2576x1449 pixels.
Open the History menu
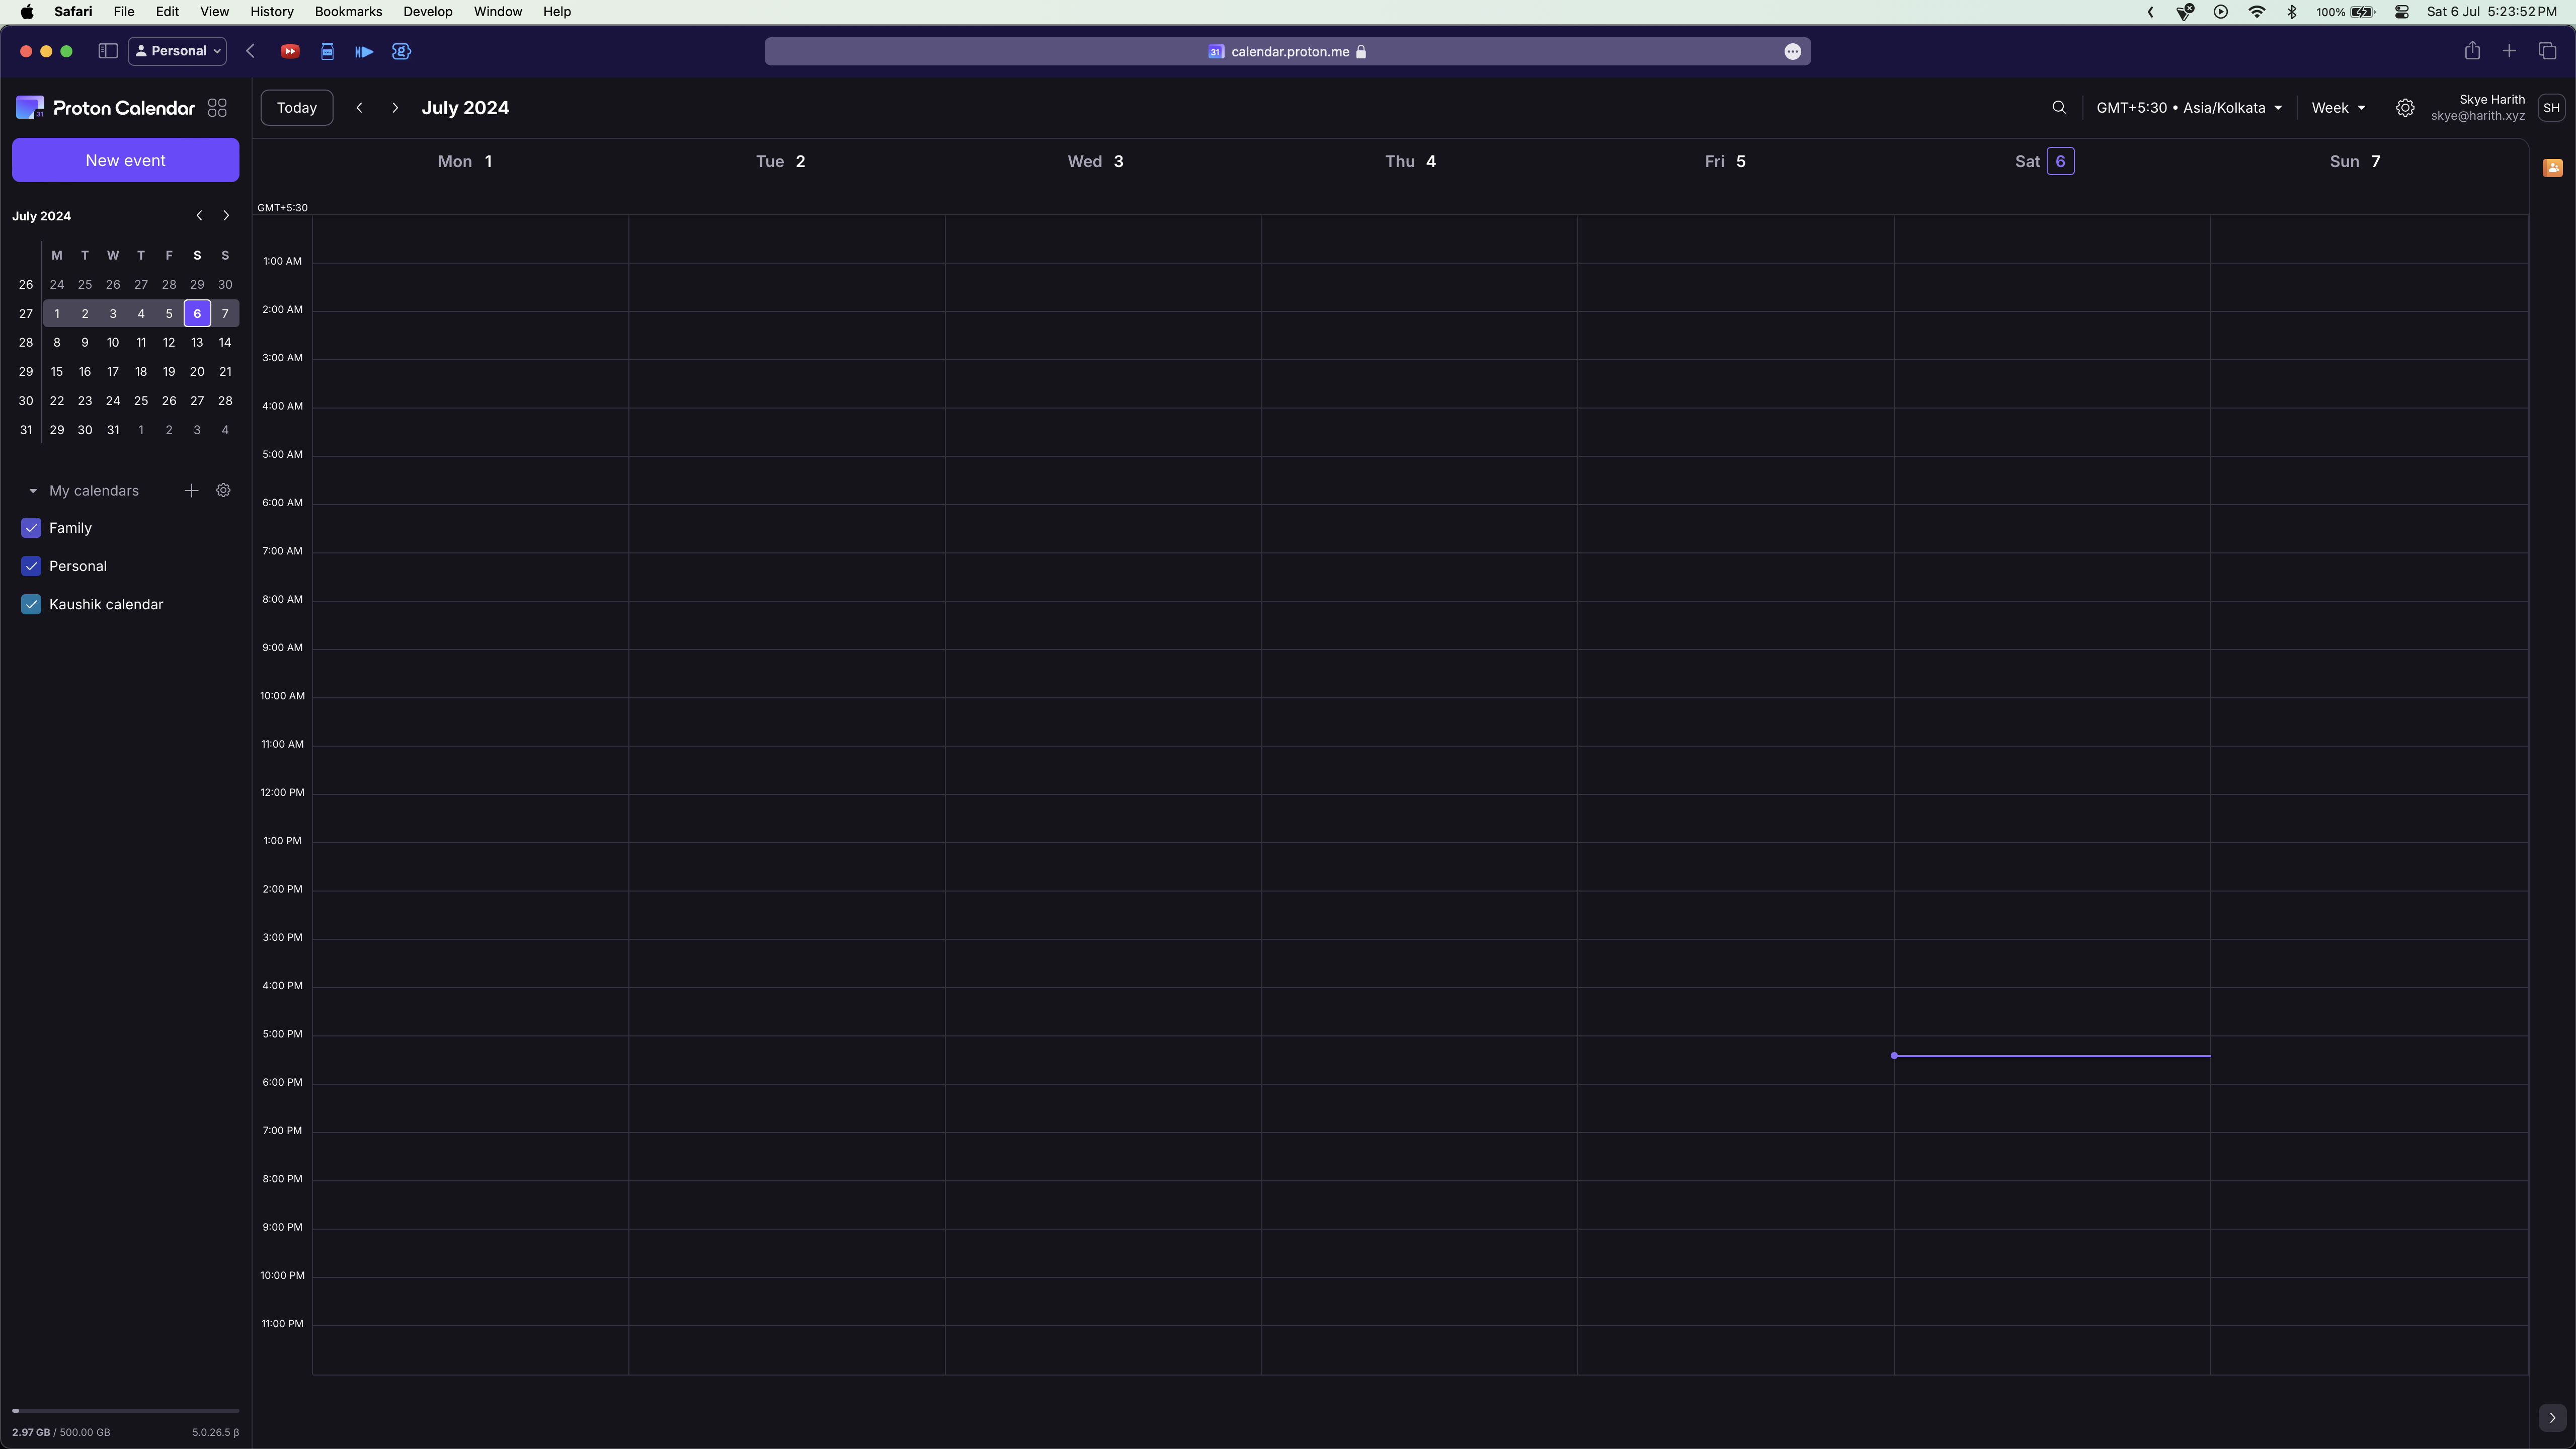(271, 12)
